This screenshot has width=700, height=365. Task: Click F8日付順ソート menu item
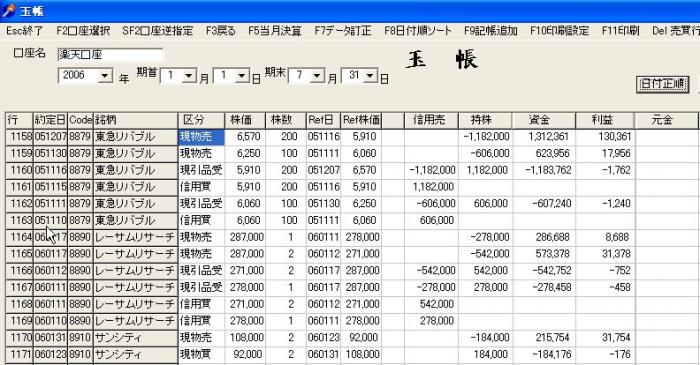[418, 31]
